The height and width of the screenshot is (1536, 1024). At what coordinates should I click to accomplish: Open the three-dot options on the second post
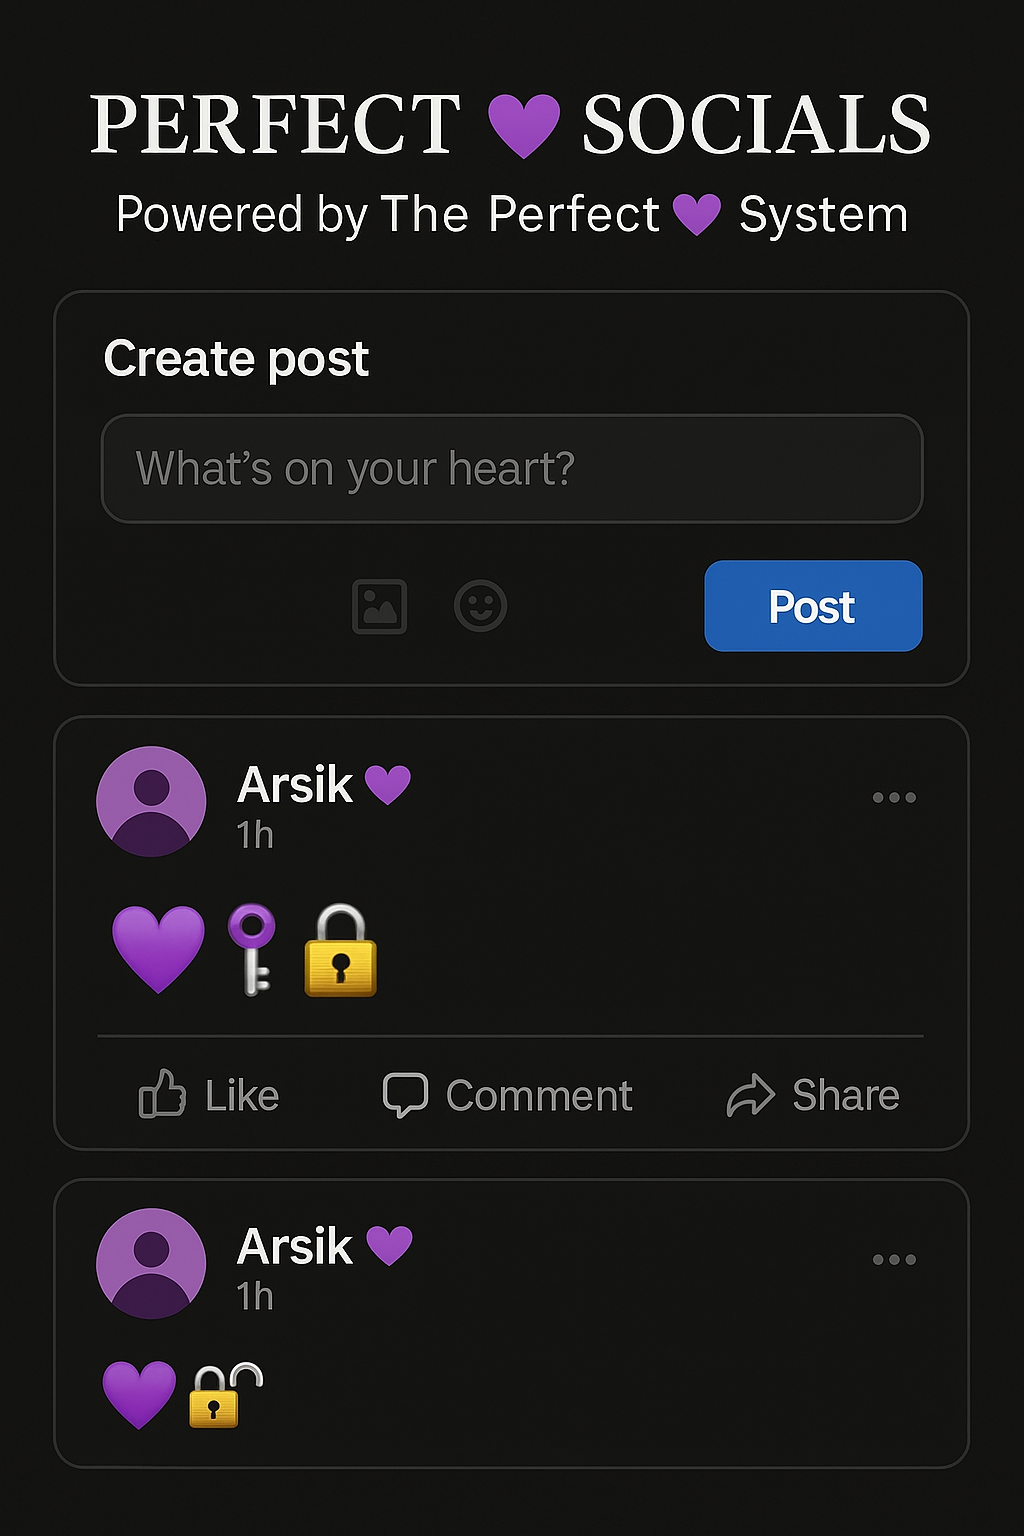click(894, 1259)
